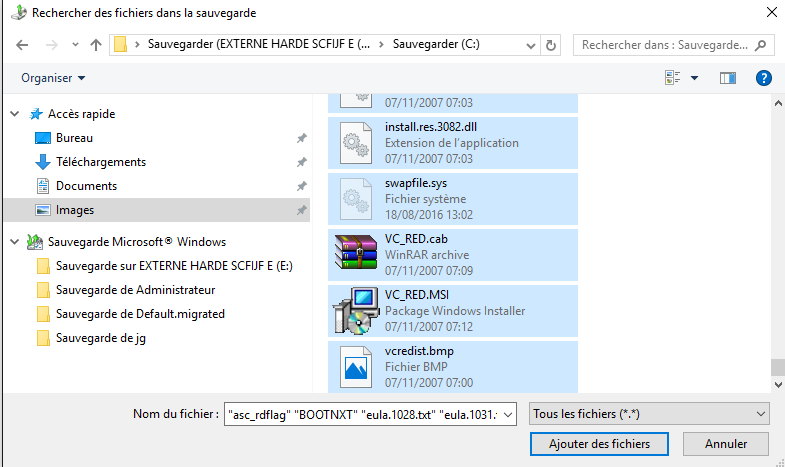Open the Nom du fichier dropdown arrow
785x467 pixels.
point(508,414)
